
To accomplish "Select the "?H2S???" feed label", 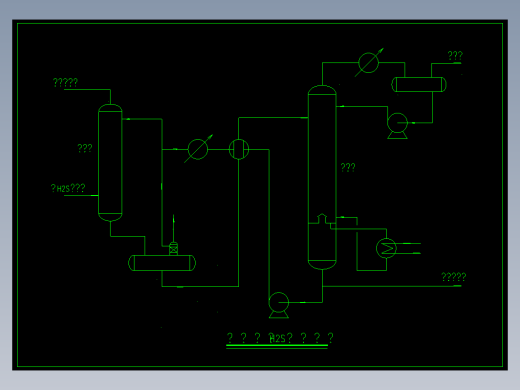I will 68,188.
